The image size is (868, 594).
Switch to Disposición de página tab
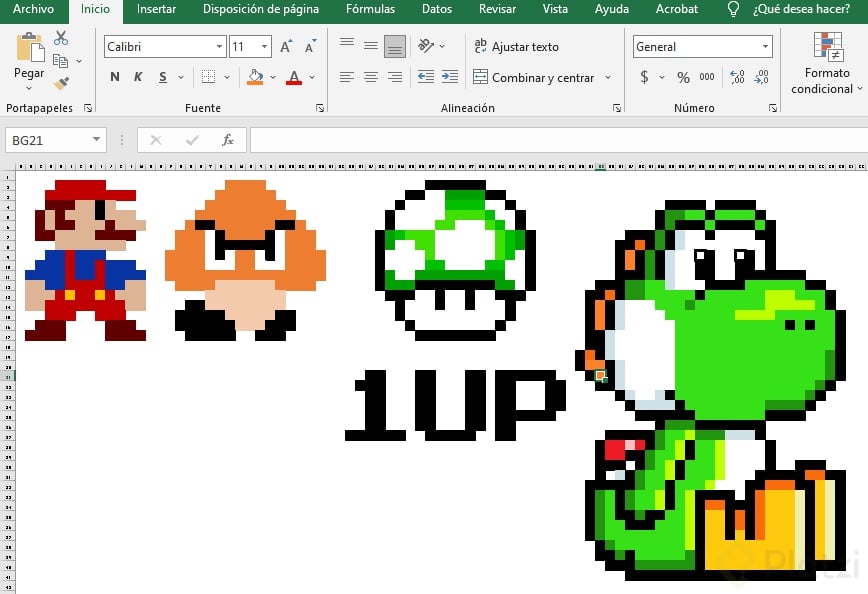261,9
